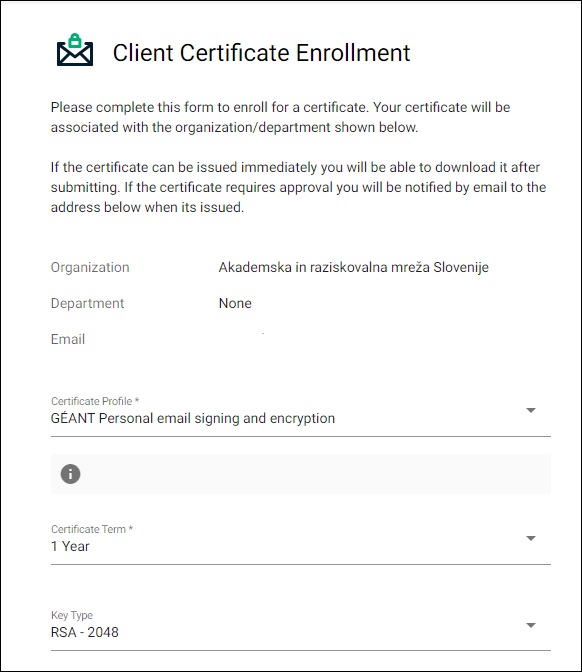Click the Akademska in raziskovalna mreža Slovenije text
582x672 pixels.
[x=354, y=267]
